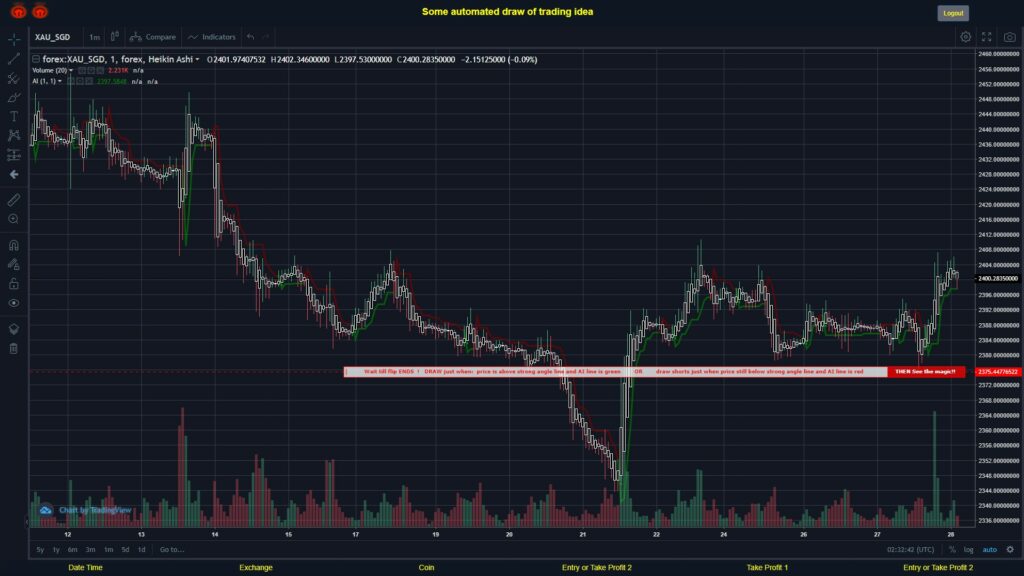This screenshot has width=1024, height=576.
Task: Open the pattern drawing tools
Action: click(14, 136)
